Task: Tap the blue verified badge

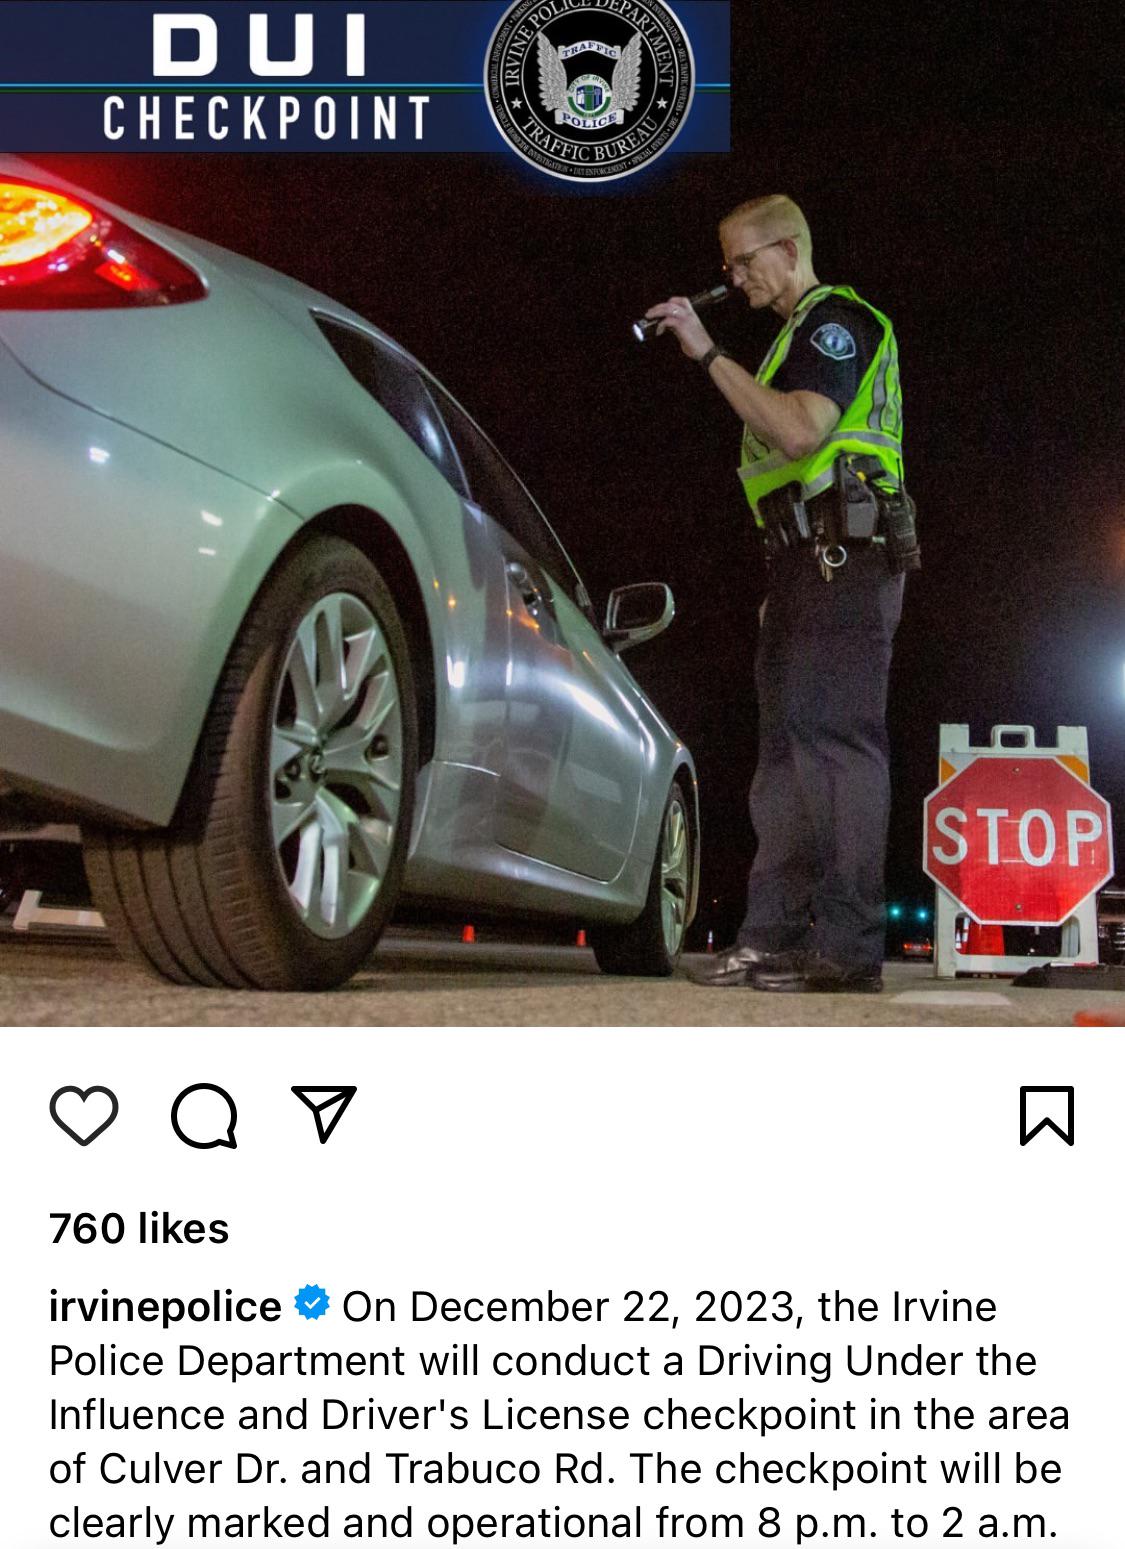Action: (x=312, y=1304)
